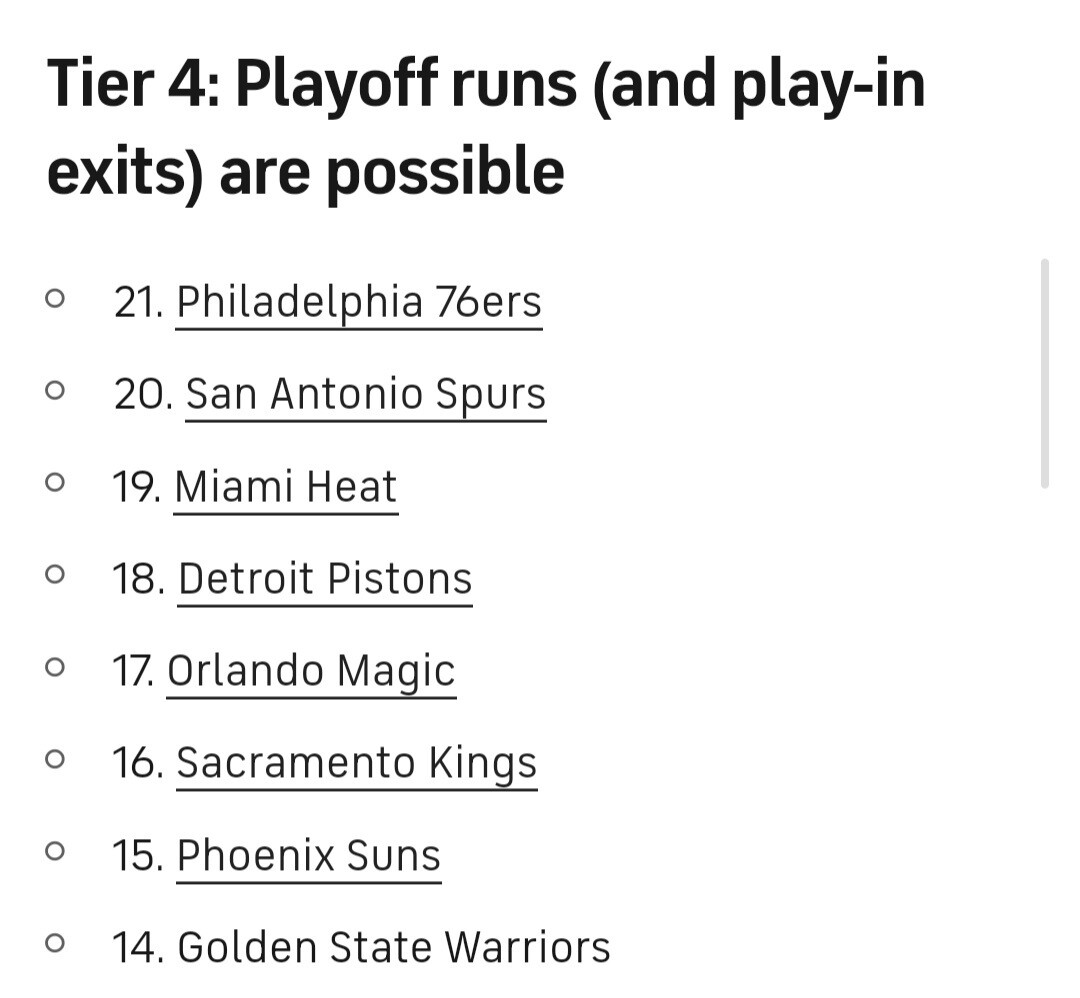Click the rank number 21 label
The width and height of the screenshot is (1080, 998).
138,302
